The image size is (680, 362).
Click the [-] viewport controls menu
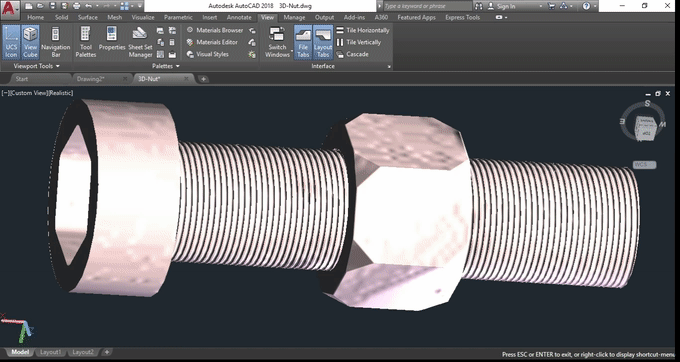coord(5,93)
